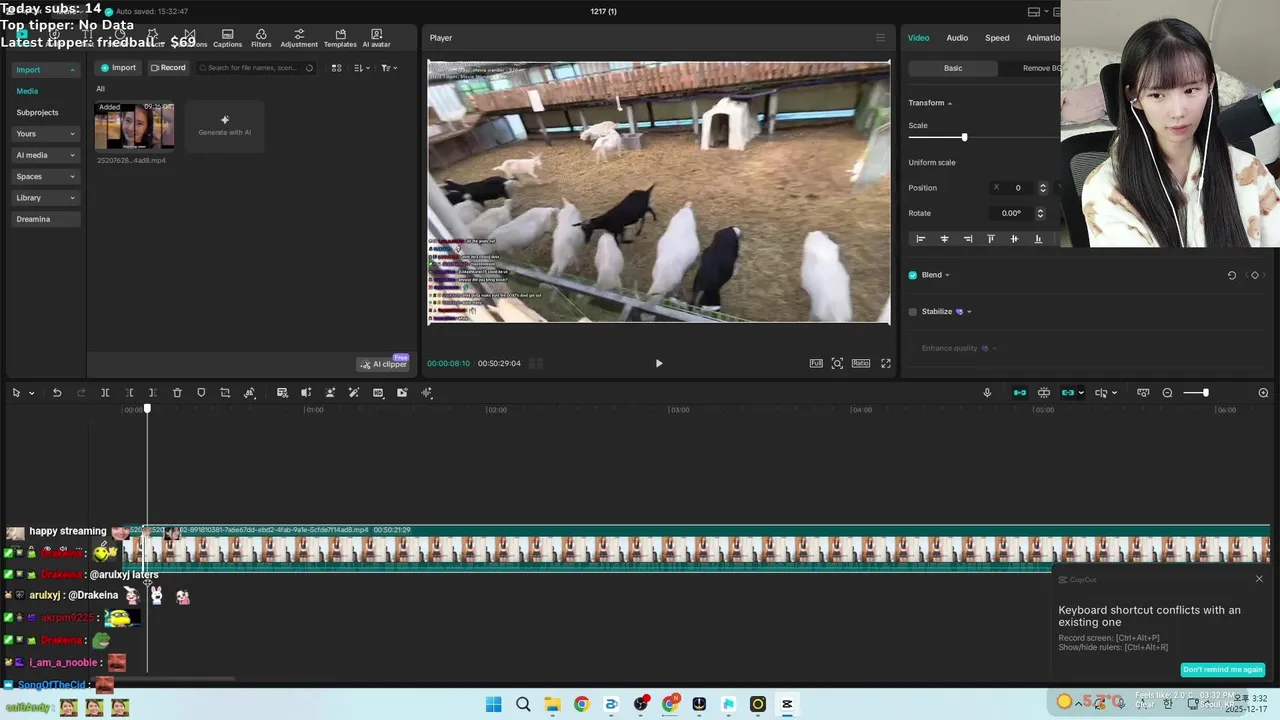Open the Filters panel
1280x720 pixels.
(x=261, y=38)
